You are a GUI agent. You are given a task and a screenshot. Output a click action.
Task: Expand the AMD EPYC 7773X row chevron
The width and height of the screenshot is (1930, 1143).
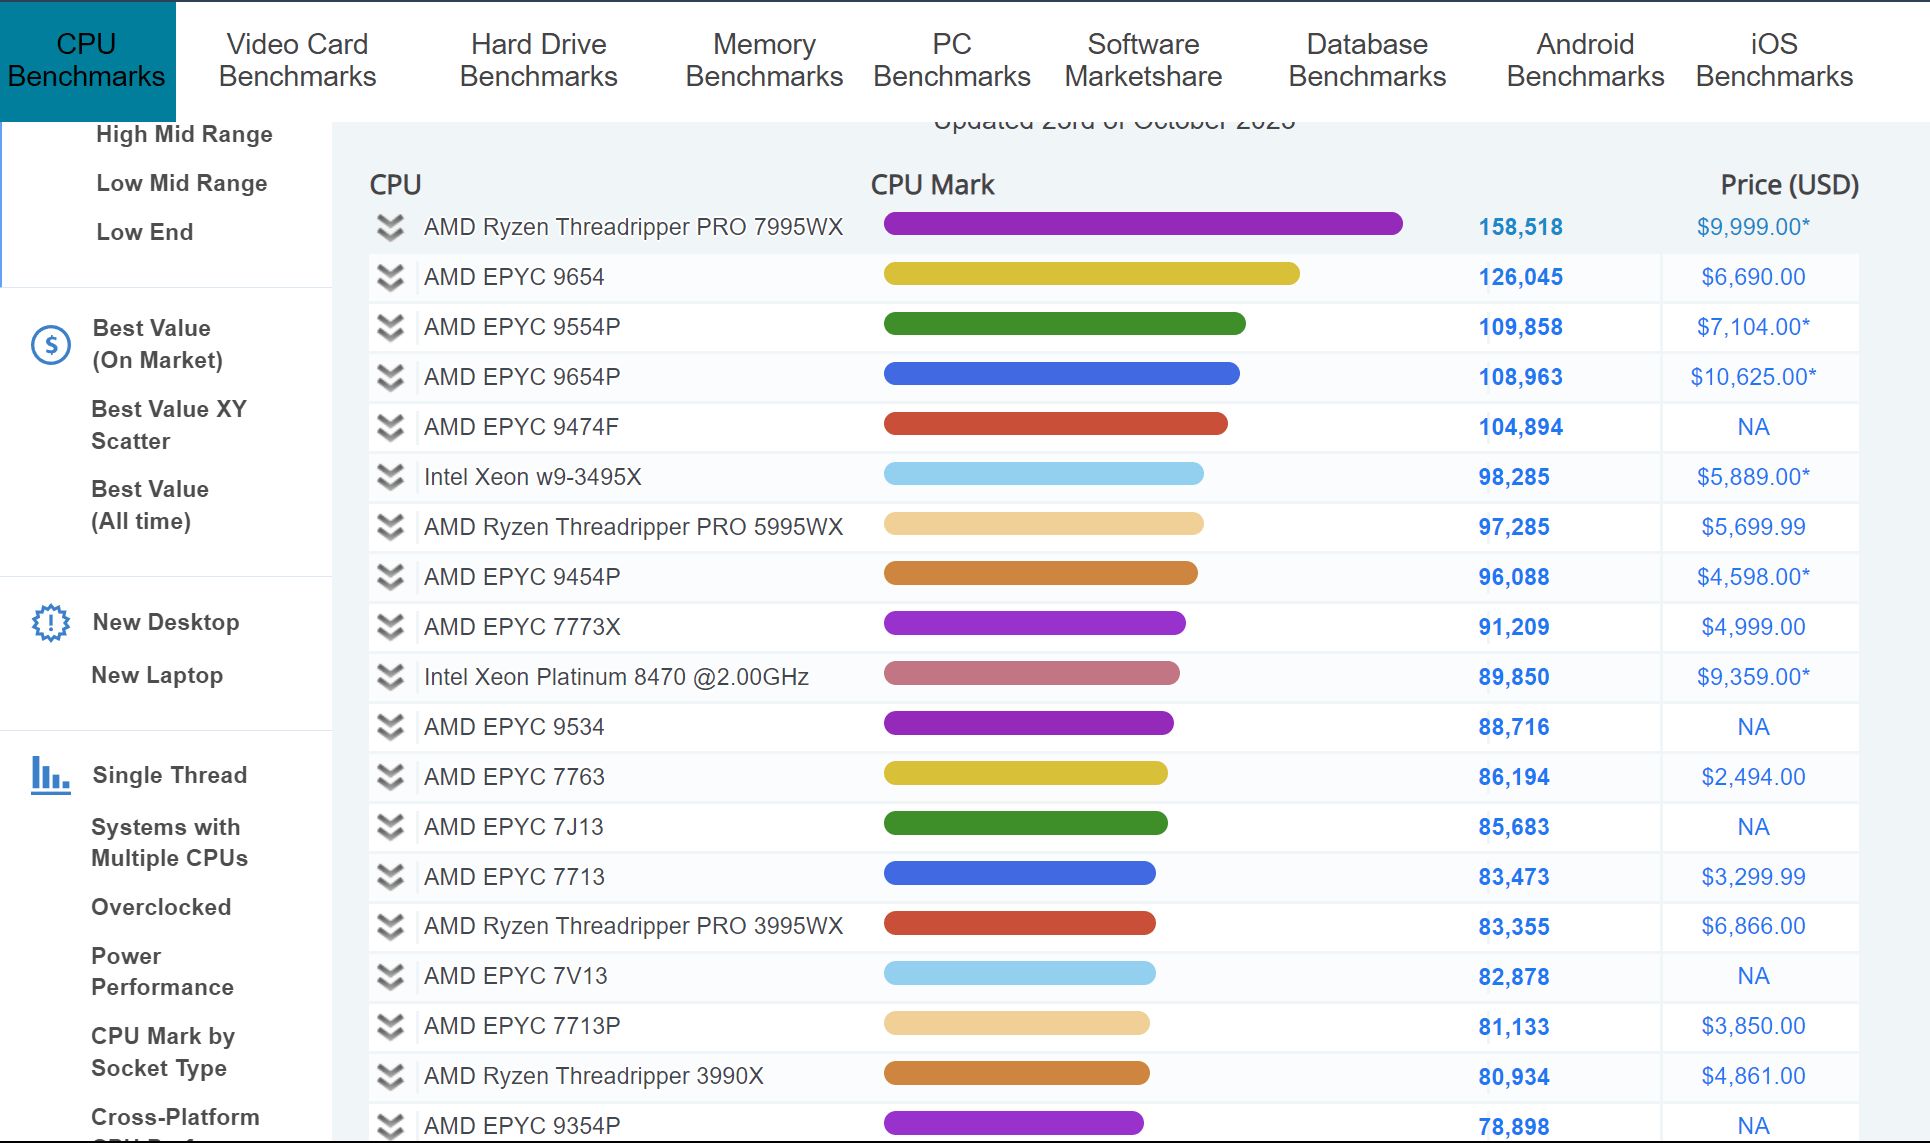click(x=390, y=628)
